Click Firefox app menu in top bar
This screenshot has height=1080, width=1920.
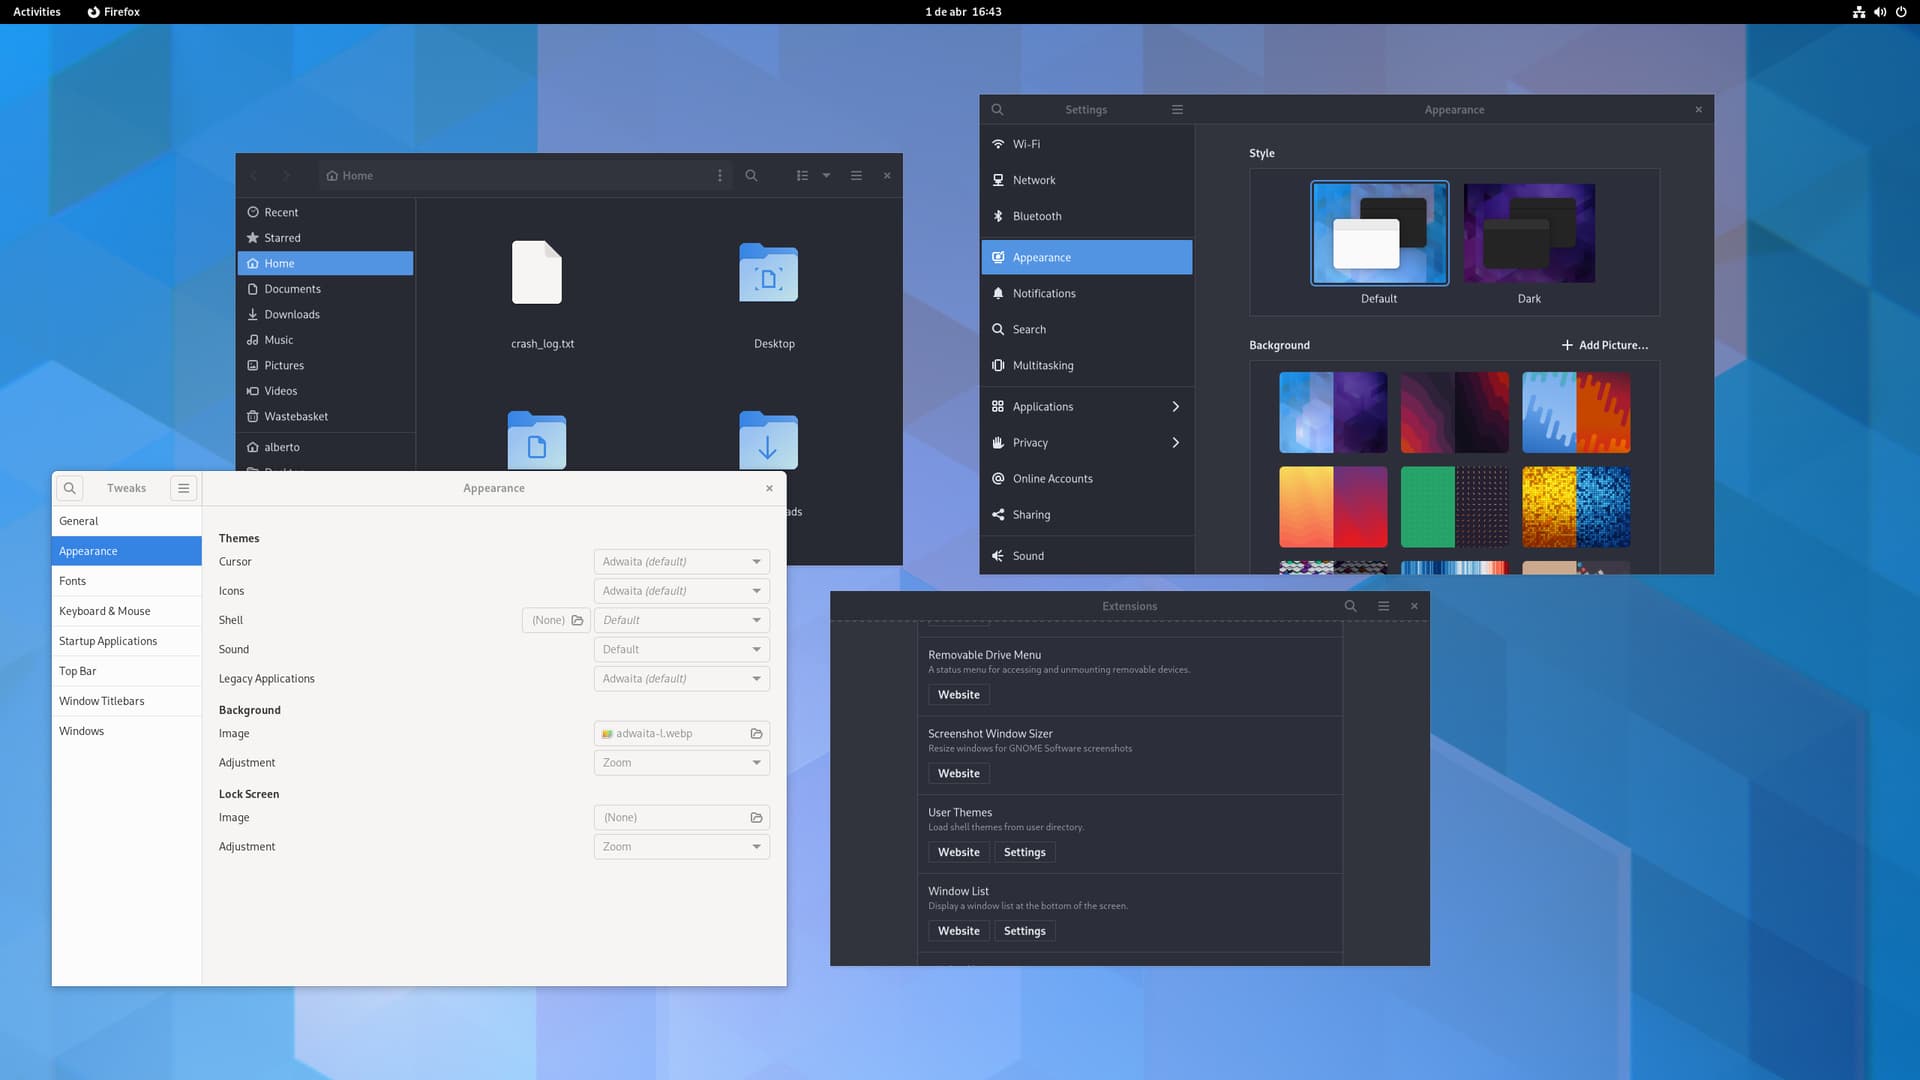[113, 12]
